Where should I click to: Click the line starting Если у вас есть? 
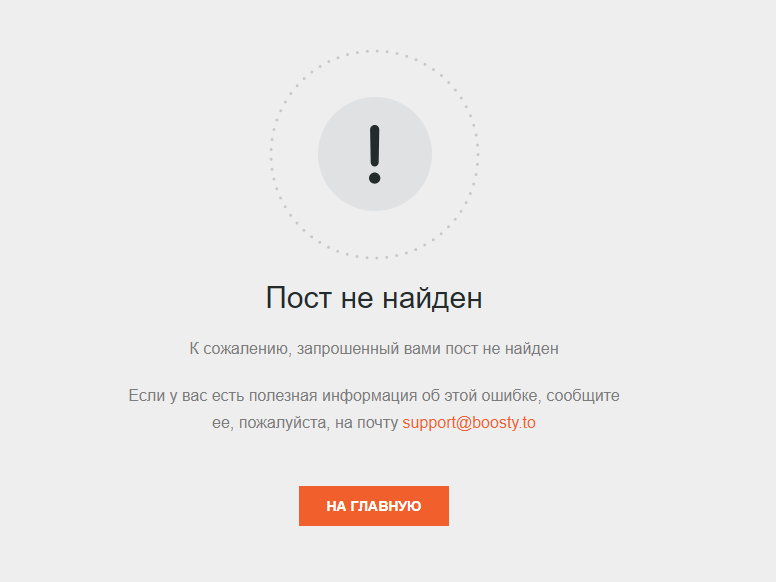pyautogui.click(x=374, y=395)
